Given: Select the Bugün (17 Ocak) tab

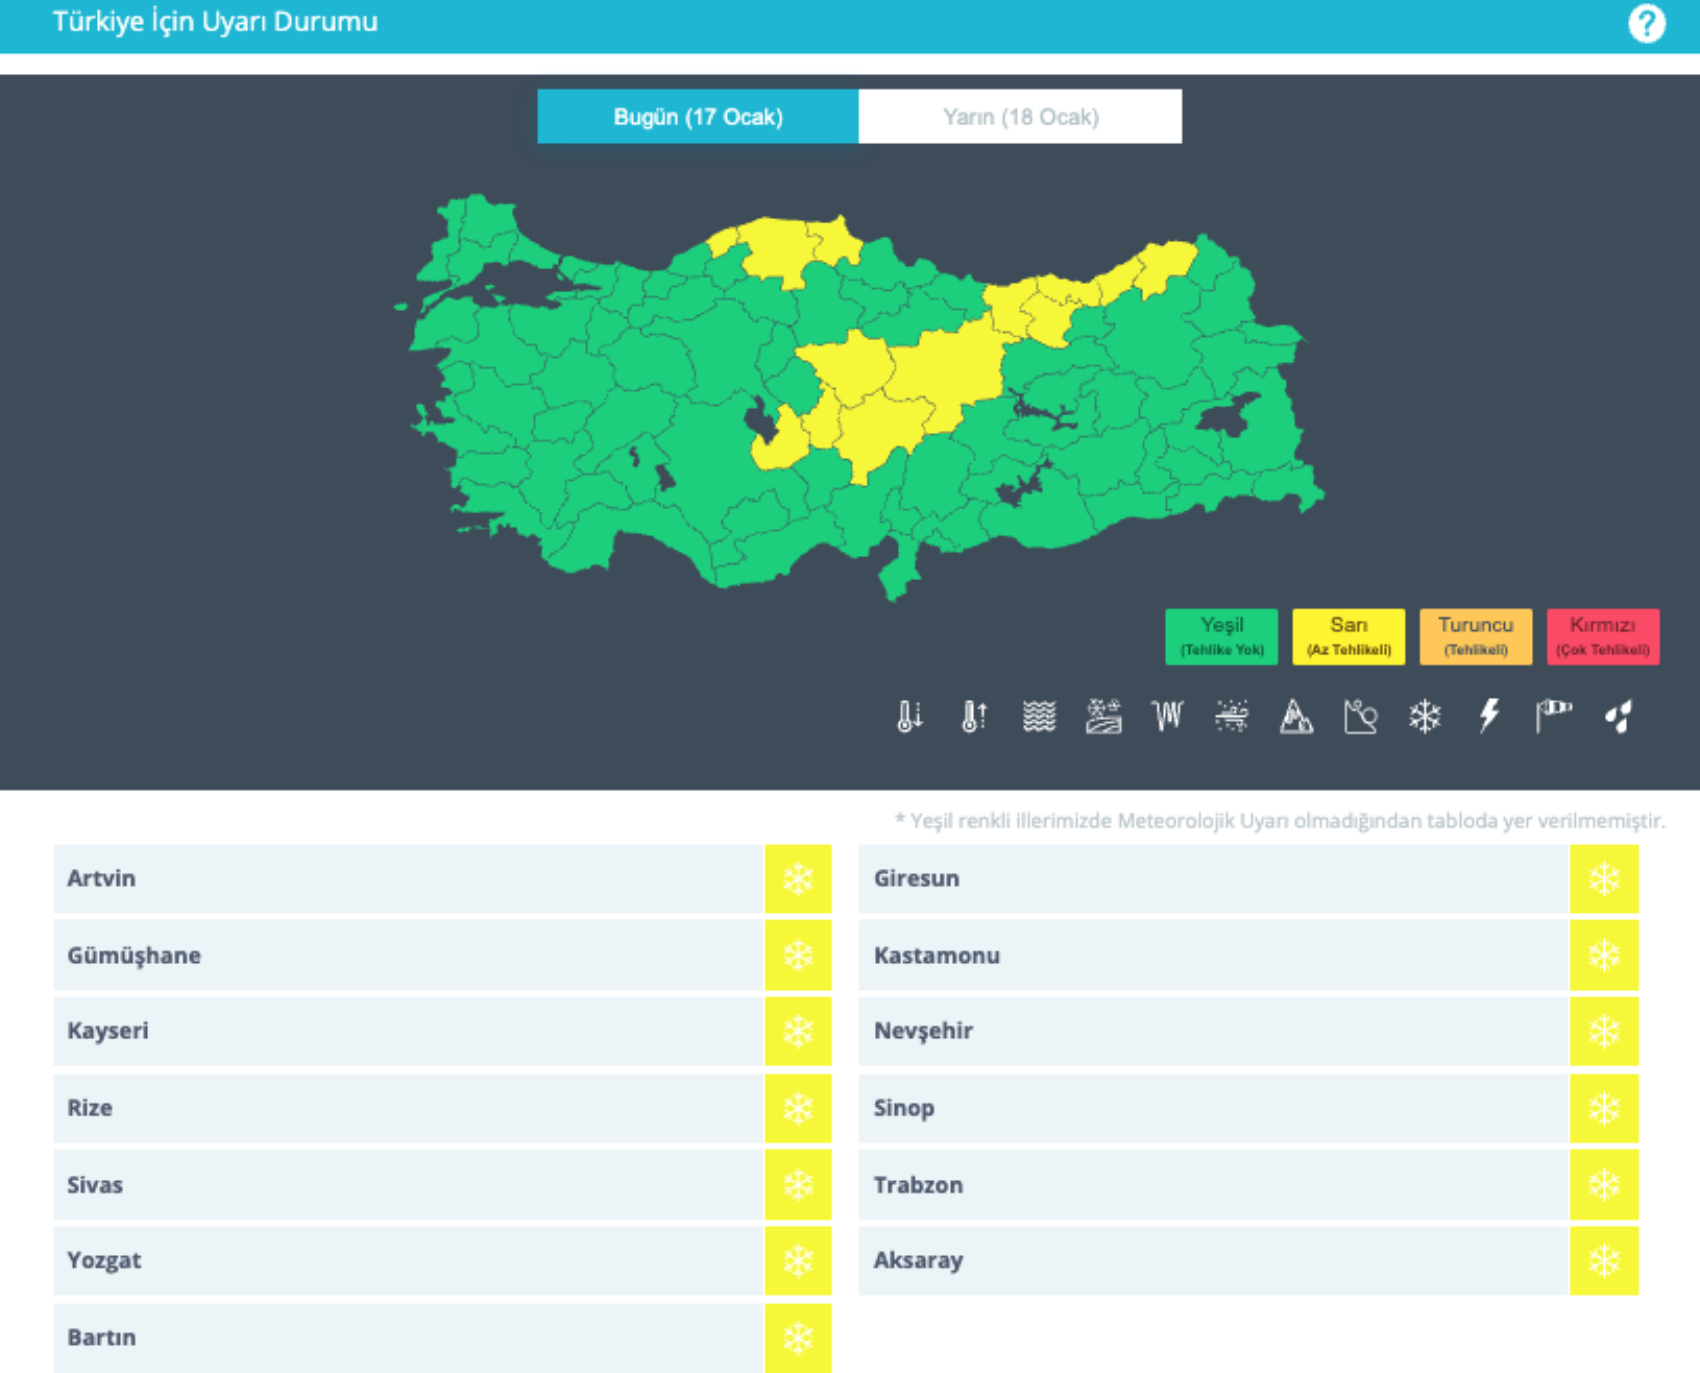Looking at the screenshot, I should [698, 117].
